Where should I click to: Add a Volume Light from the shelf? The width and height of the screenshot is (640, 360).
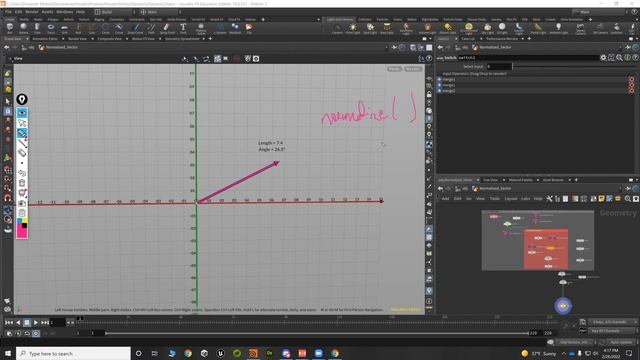click(427, 28)
